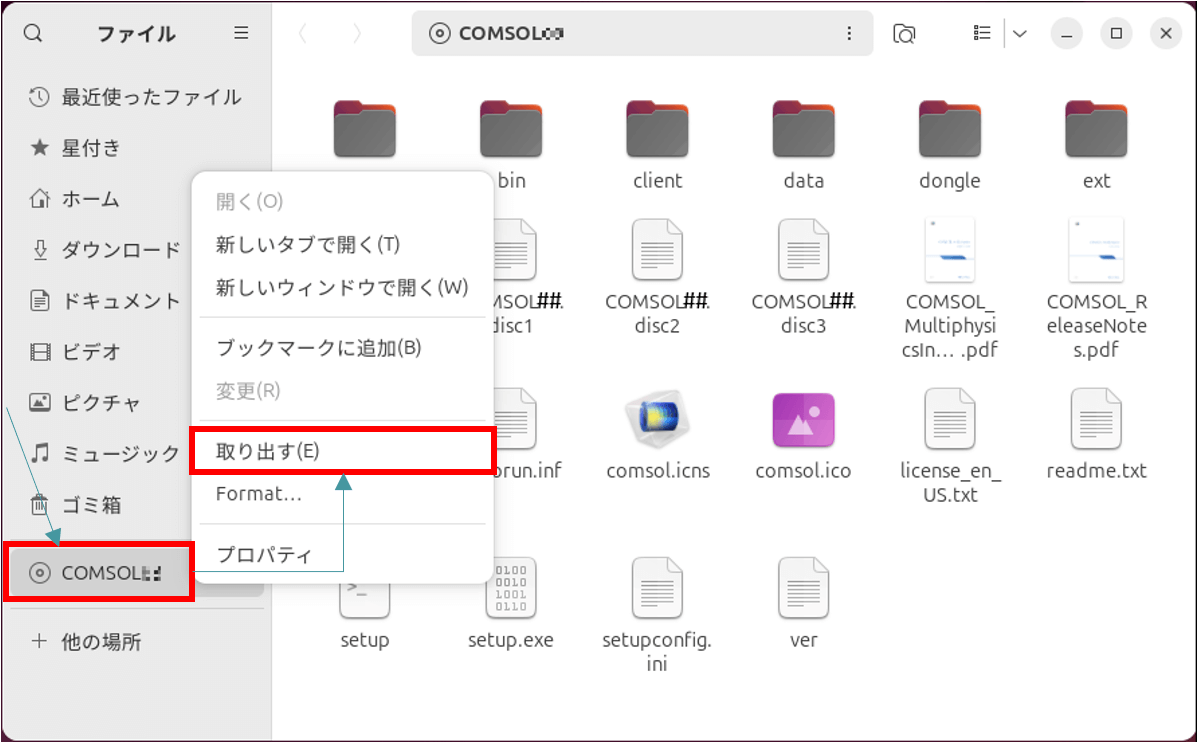1197x742 pixels.
Task: Open path bar three-dot menu
Action: tap(849, 33)
